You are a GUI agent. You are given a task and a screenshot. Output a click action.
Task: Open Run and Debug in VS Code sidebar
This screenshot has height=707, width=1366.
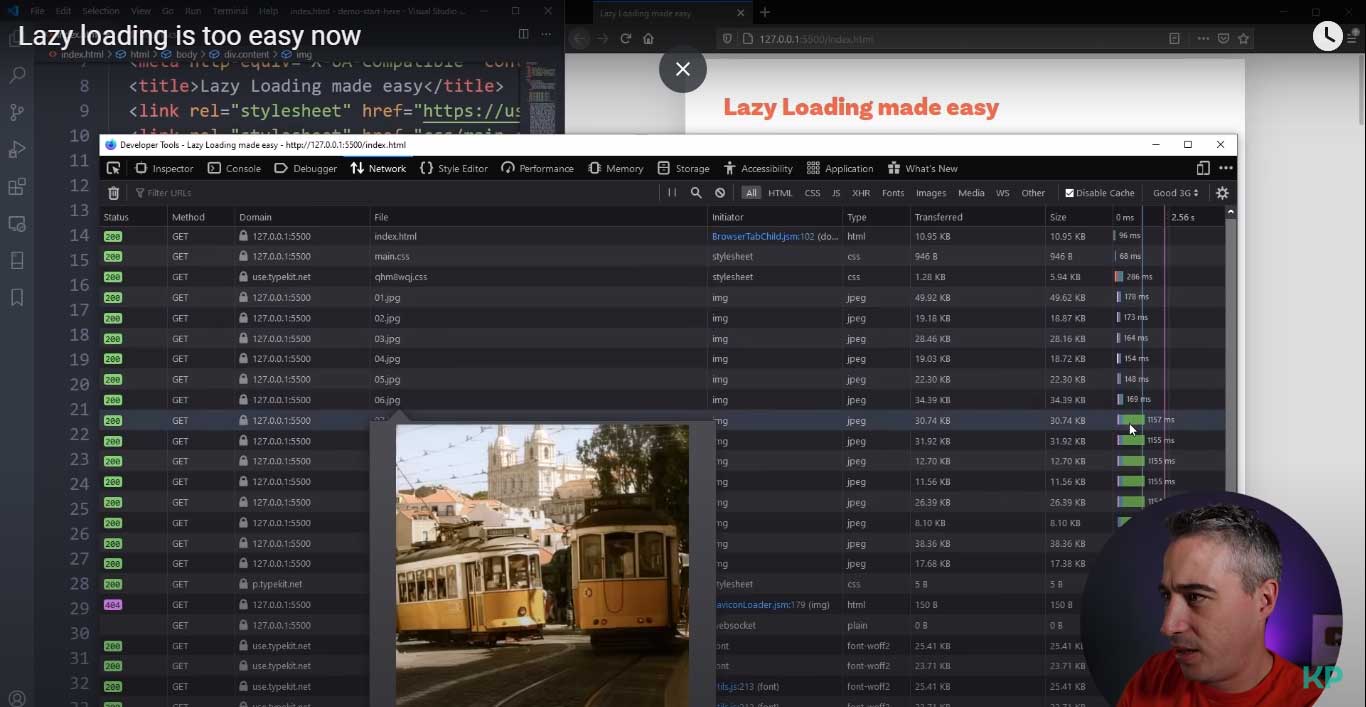(17, 150)
